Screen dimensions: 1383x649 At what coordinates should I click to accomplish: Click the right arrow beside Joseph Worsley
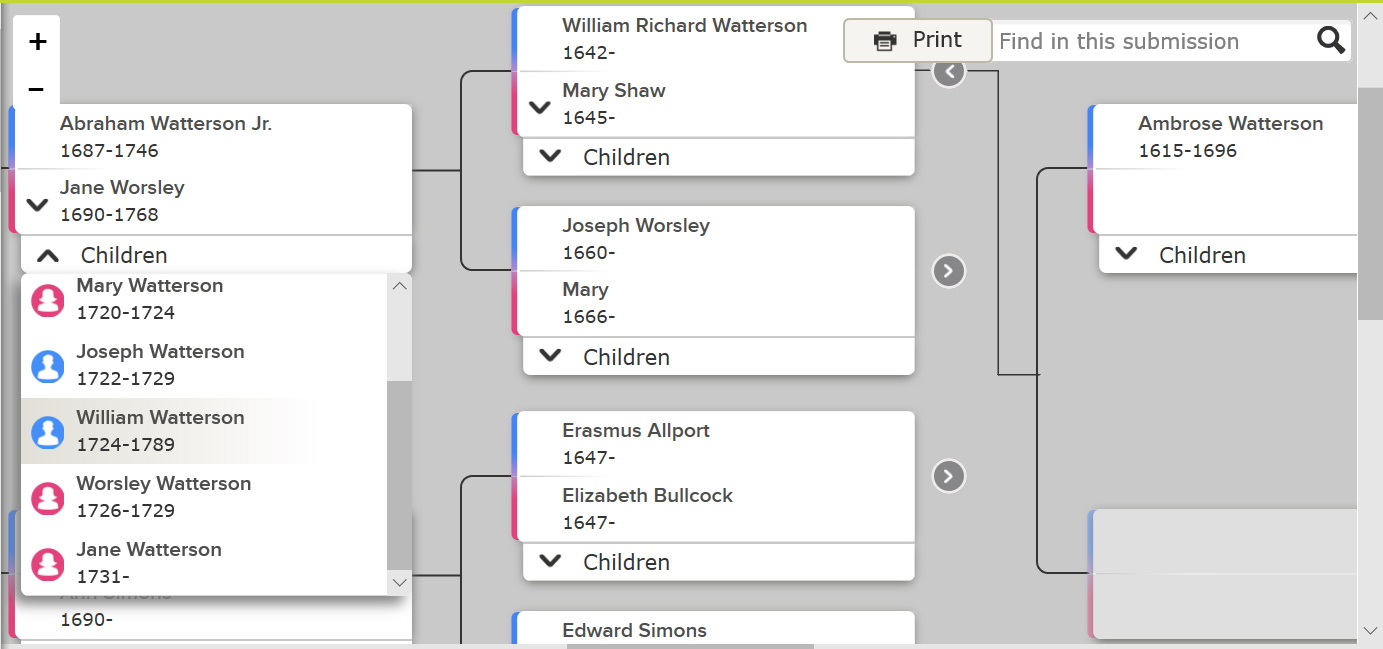click(x=949, y=271)
